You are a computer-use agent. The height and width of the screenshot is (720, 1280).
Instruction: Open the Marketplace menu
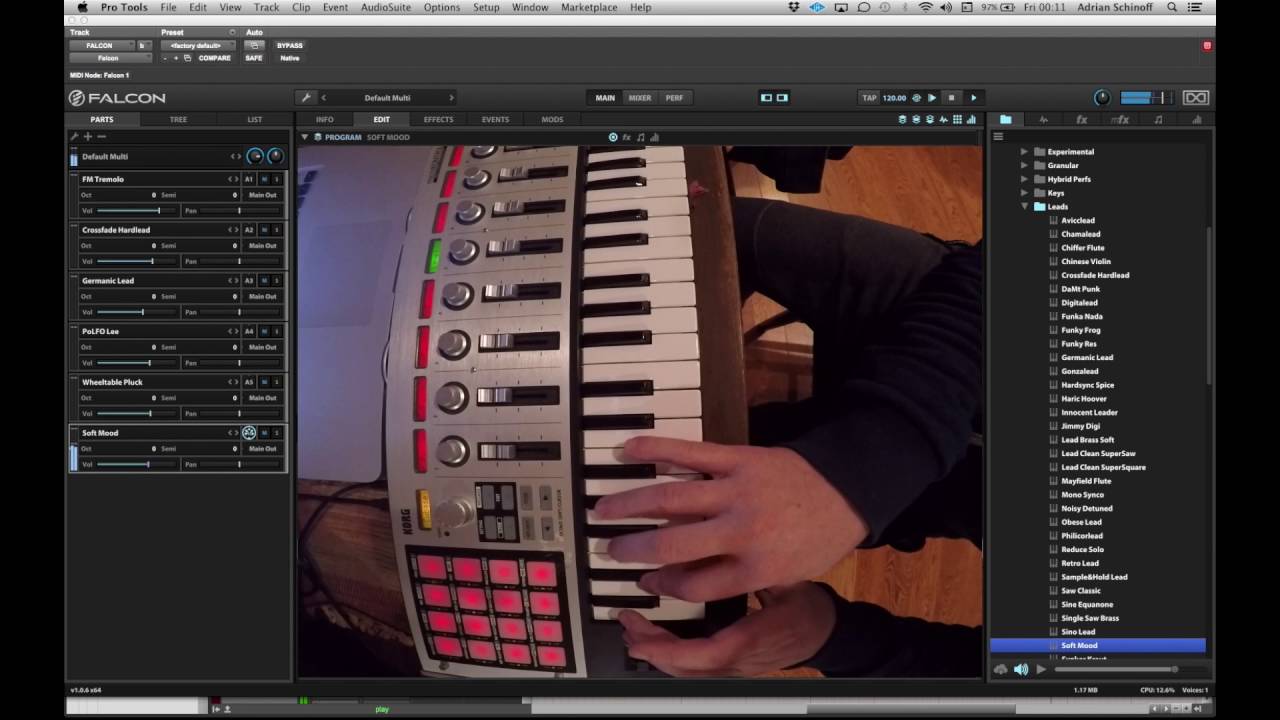coord(589,7)
